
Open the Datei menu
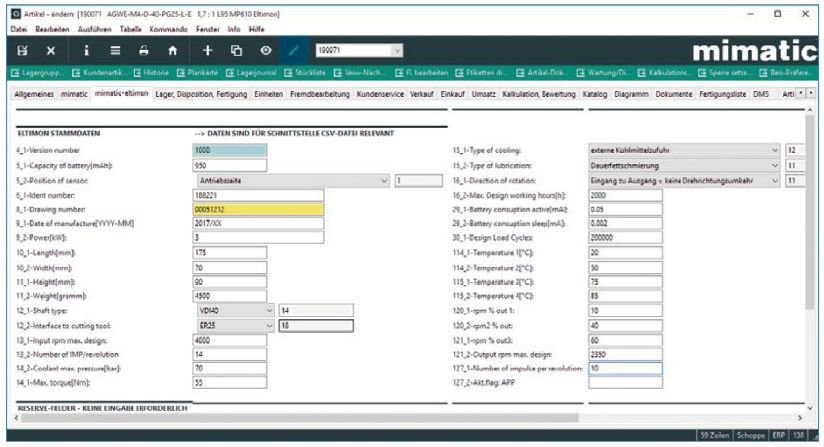point(18,29)
